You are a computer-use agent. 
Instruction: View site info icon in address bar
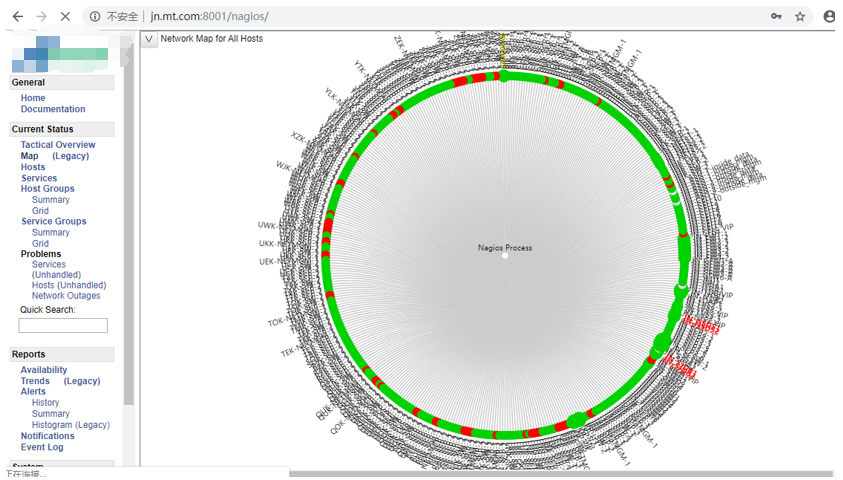click(95, 17)
